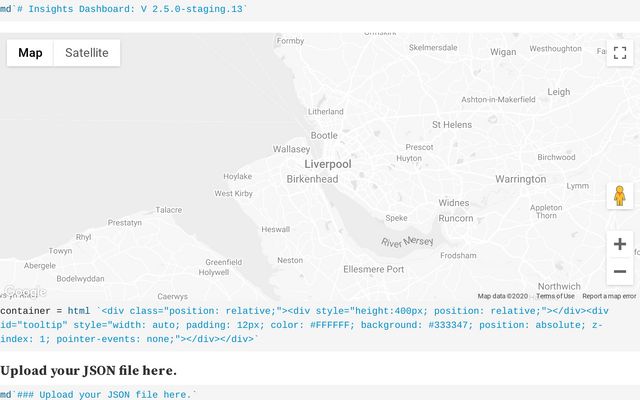Switch to Satellite imagery tab

point(87,53)
